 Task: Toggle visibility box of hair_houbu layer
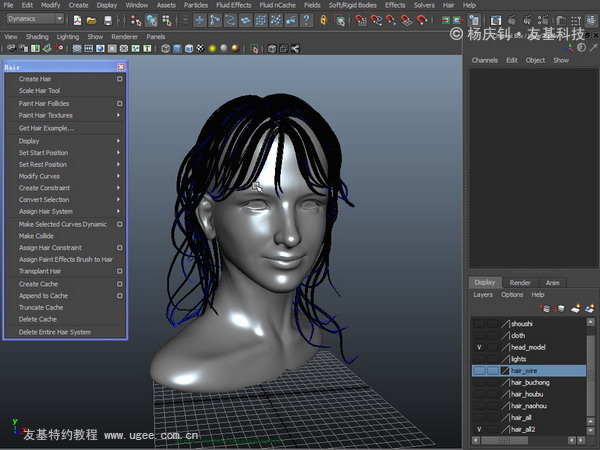[479, 394]
